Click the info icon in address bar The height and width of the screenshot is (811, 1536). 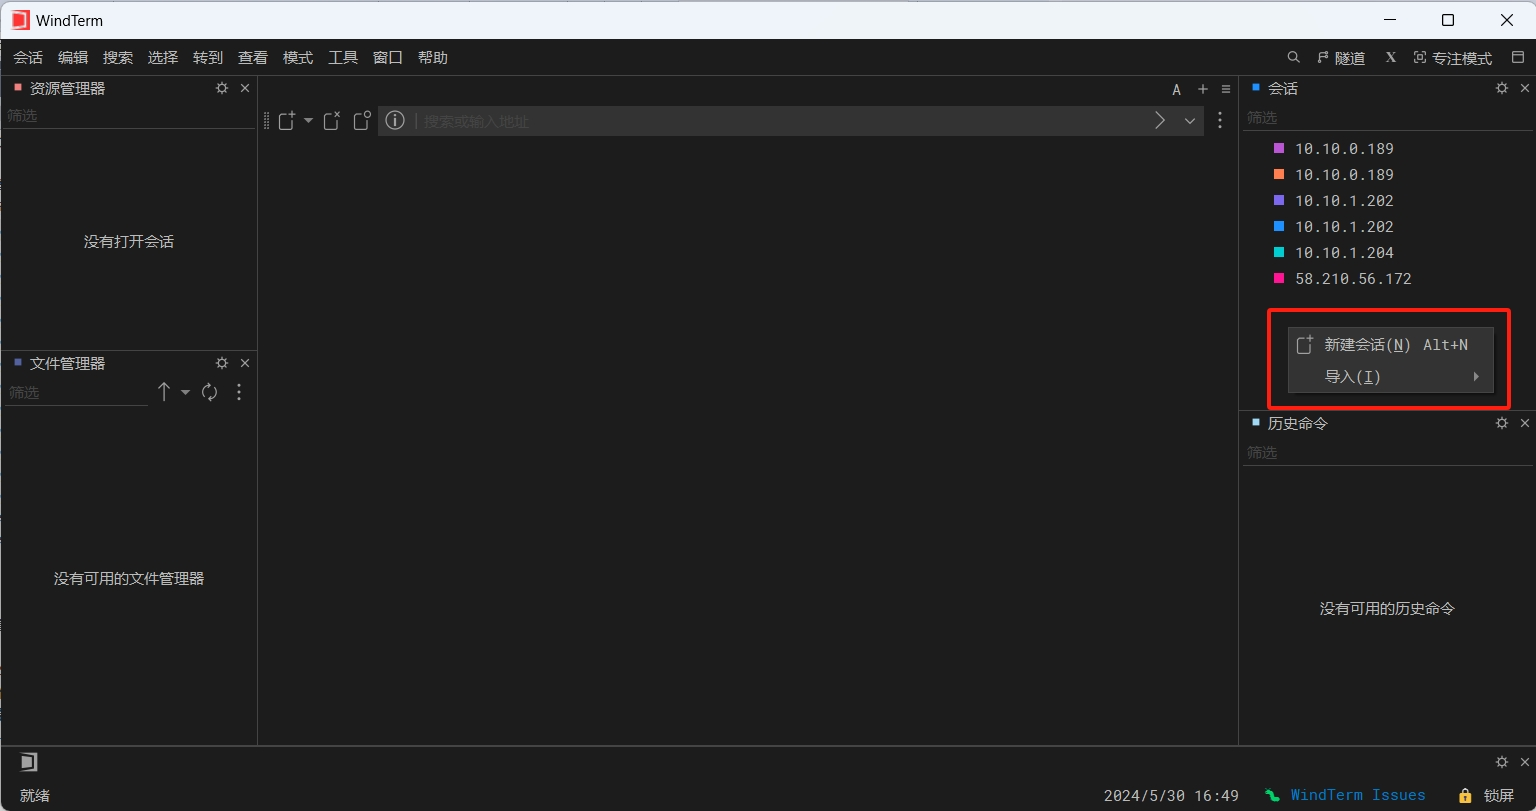click(x=395, y=120)
